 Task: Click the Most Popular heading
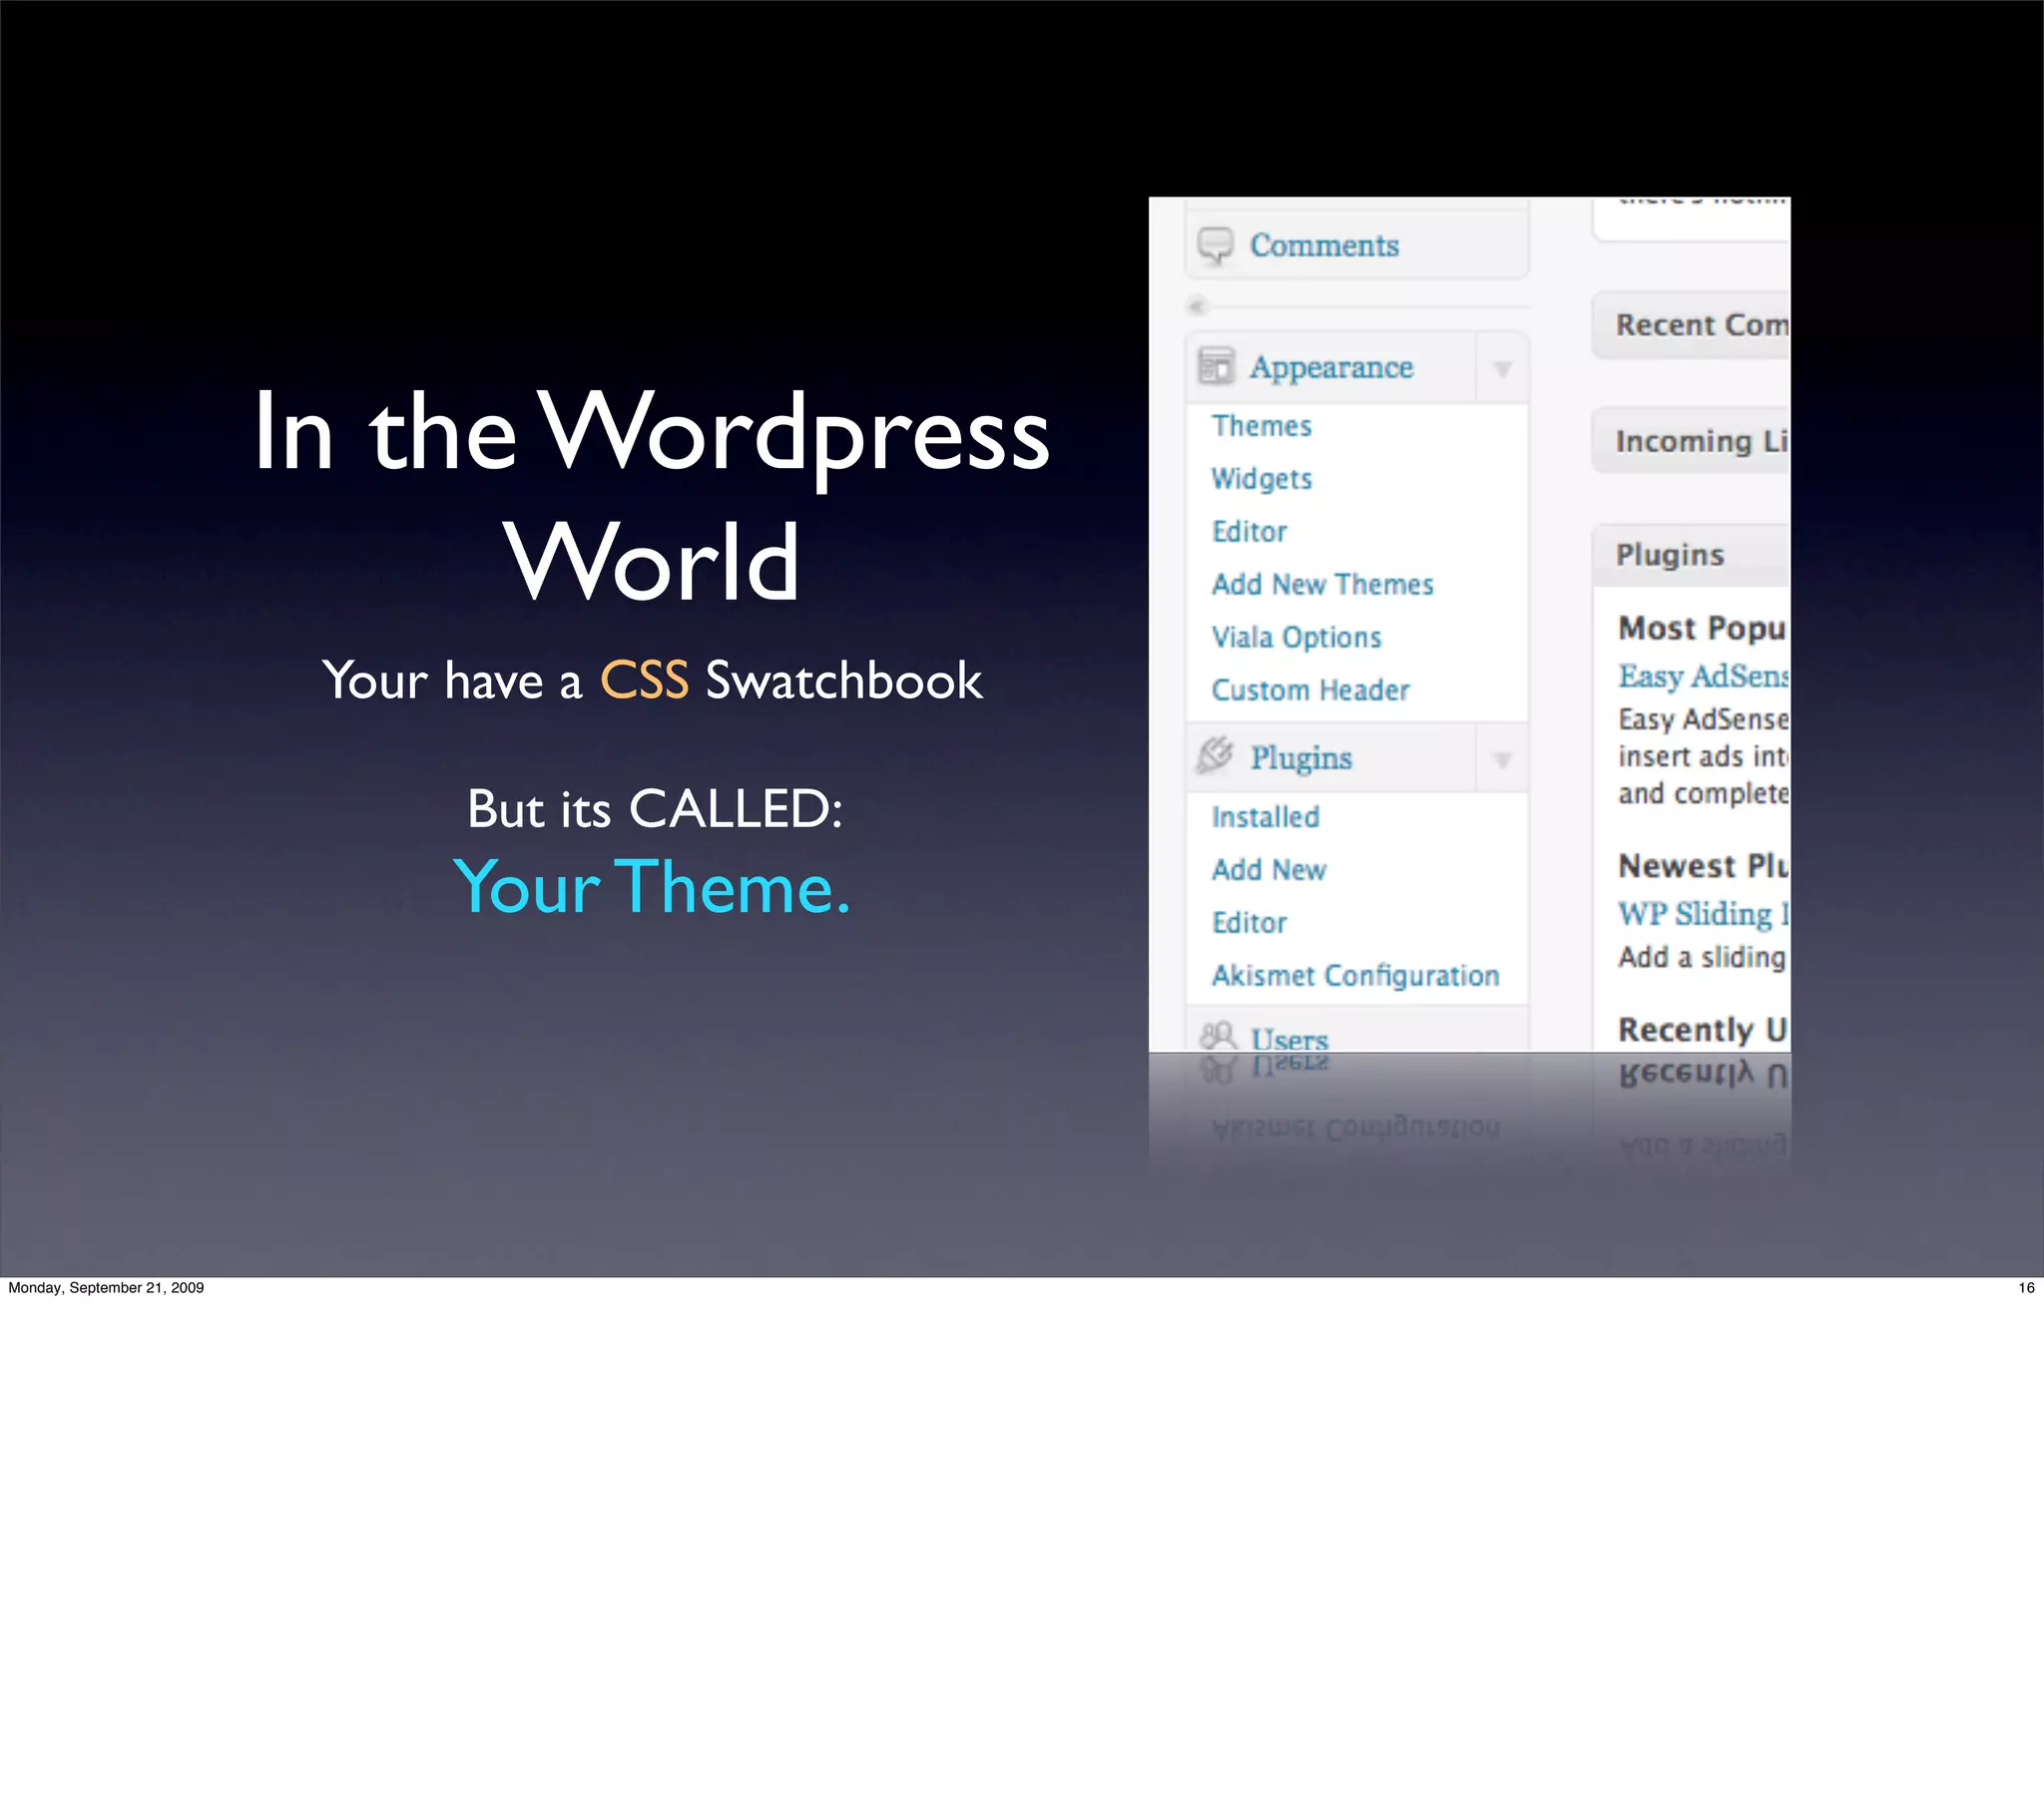click(1704, 628)
